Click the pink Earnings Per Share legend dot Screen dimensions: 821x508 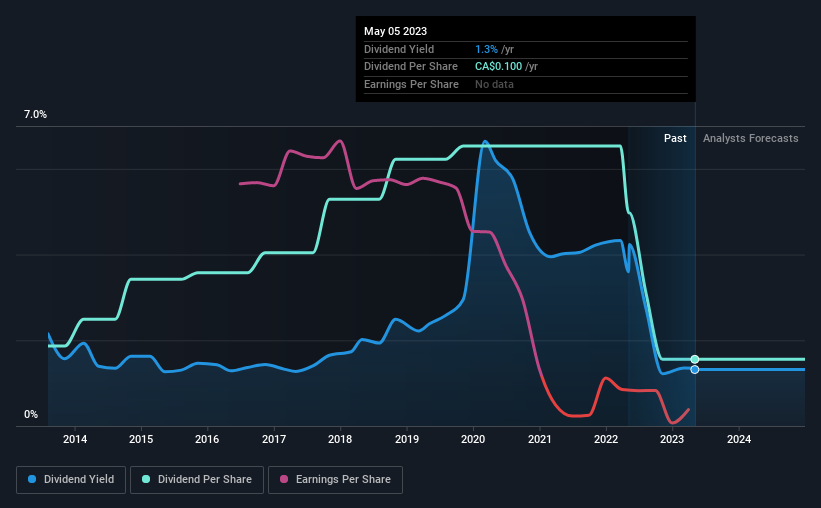pos(284,479)
